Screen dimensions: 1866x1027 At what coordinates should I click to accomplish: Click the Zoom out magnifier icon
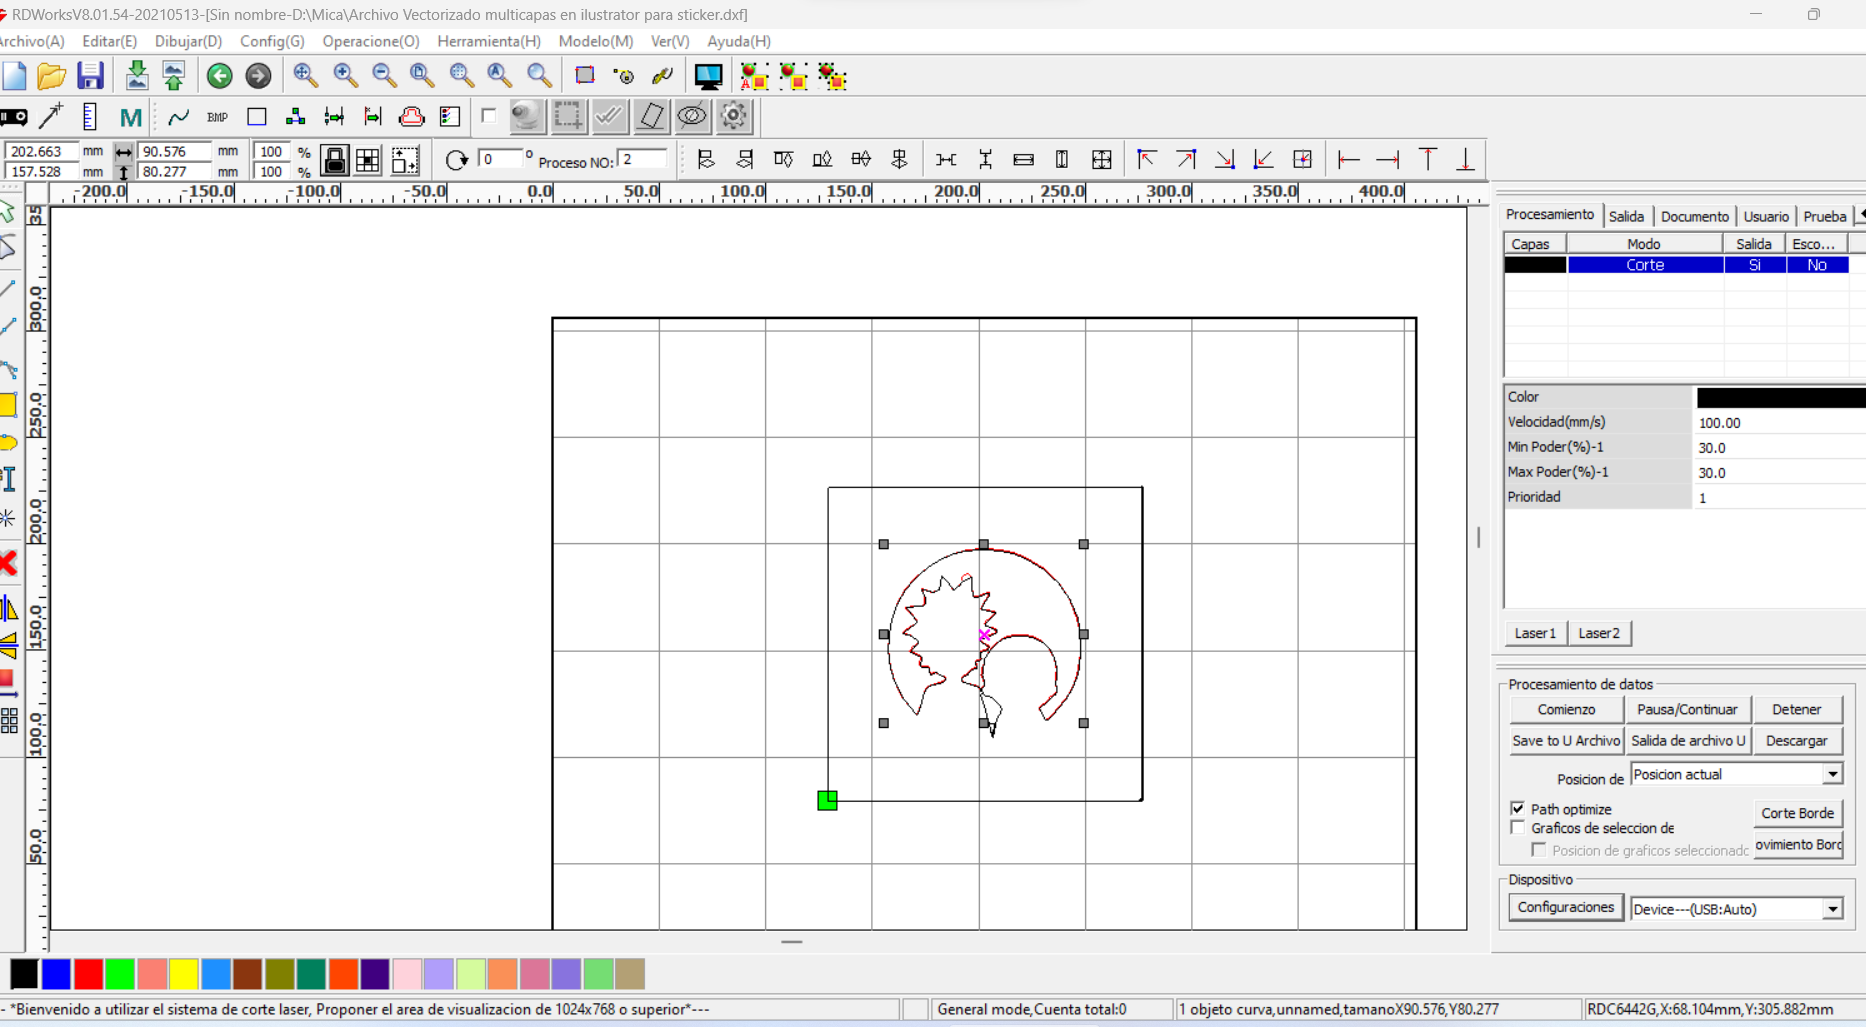pos(383,76)
